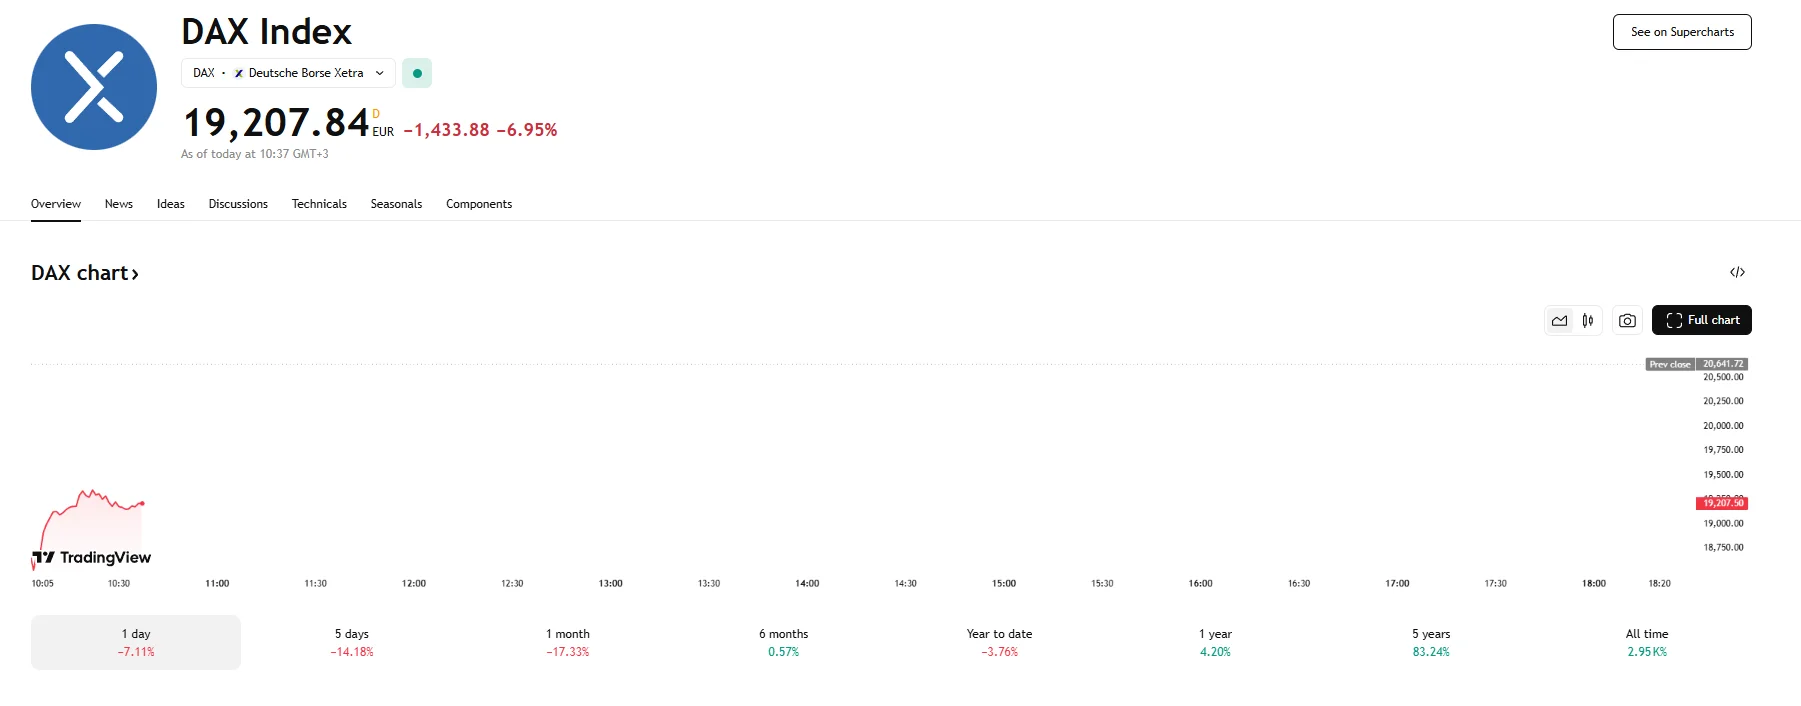Screen dimensions: 1801x706
Task: Click the TradingView logo on chart
Action: pos(92,557)
